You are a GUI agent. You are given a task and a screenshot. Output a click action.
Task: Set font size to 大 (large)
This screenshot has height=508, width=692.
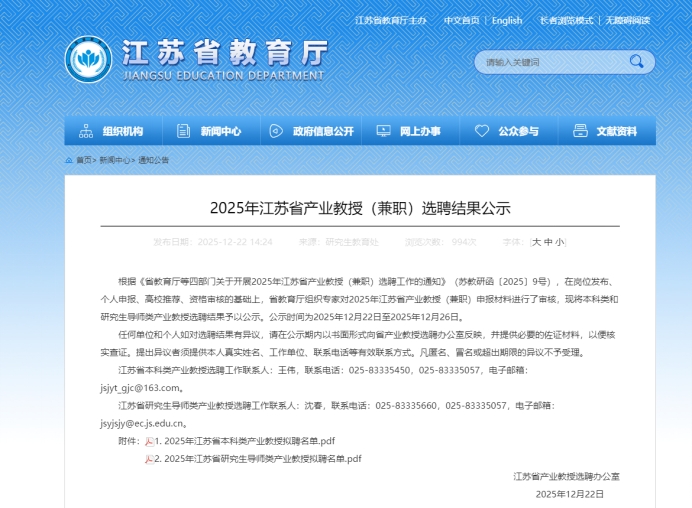click(x=536, y=242)
